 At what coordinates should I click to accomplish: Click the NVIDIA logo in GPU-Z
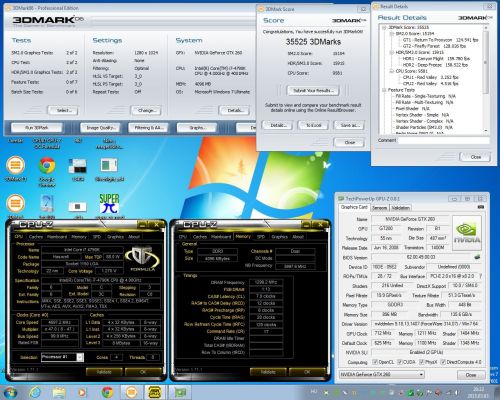pos(467,233)
